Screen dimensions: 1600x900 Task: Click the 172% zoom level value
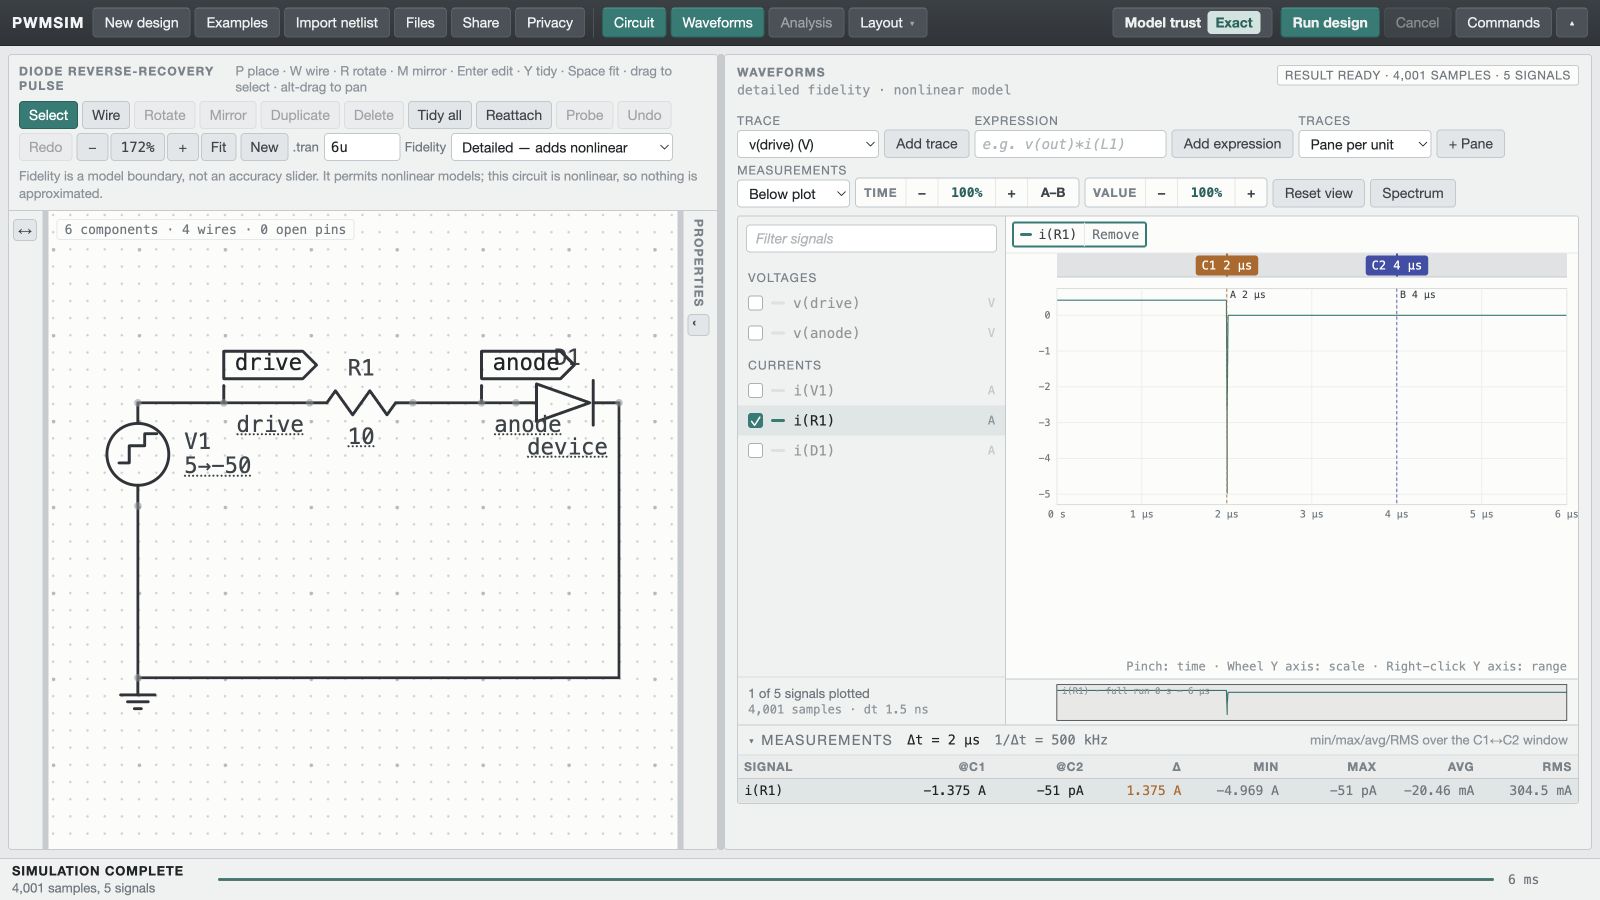point(138,147)
